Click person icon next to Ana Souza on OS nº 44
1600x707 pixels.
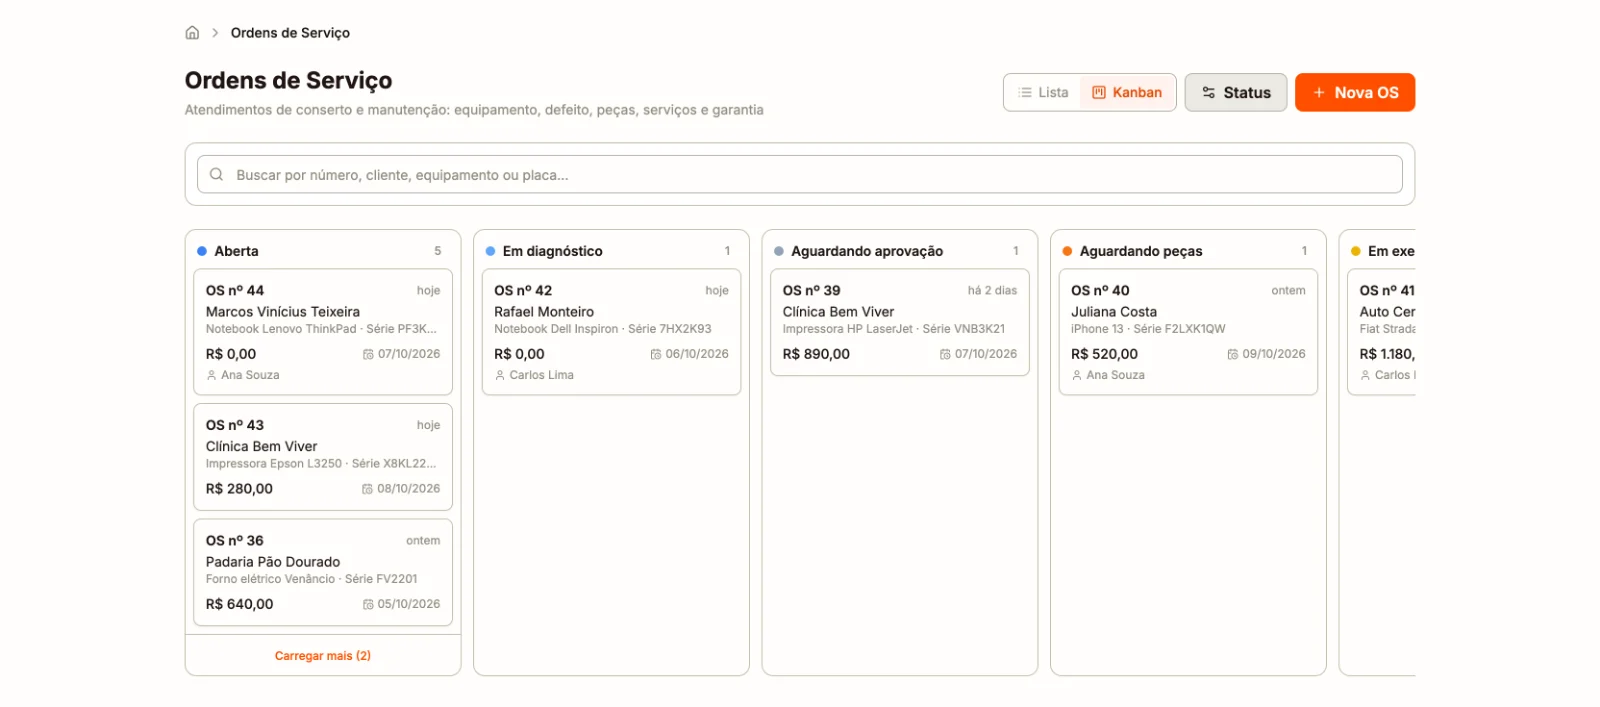[x=211, y=375]
